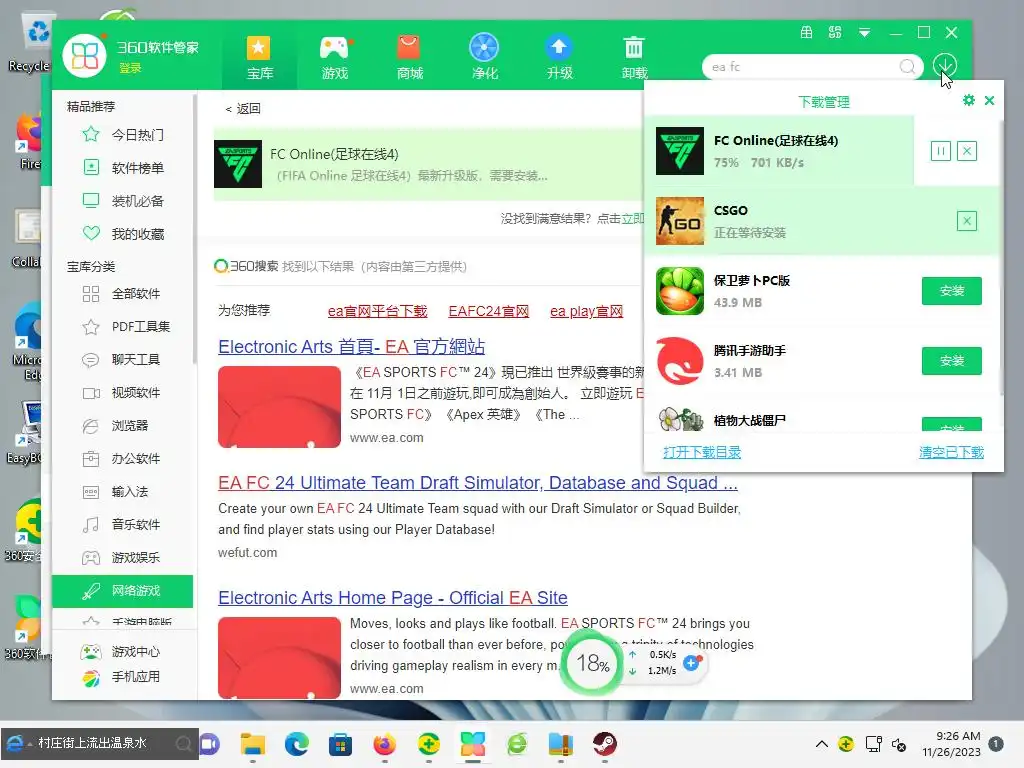This screenshot has height=768, width=1024.
Task: Open download manager settings gear
Action: click(x=968, y=100)
